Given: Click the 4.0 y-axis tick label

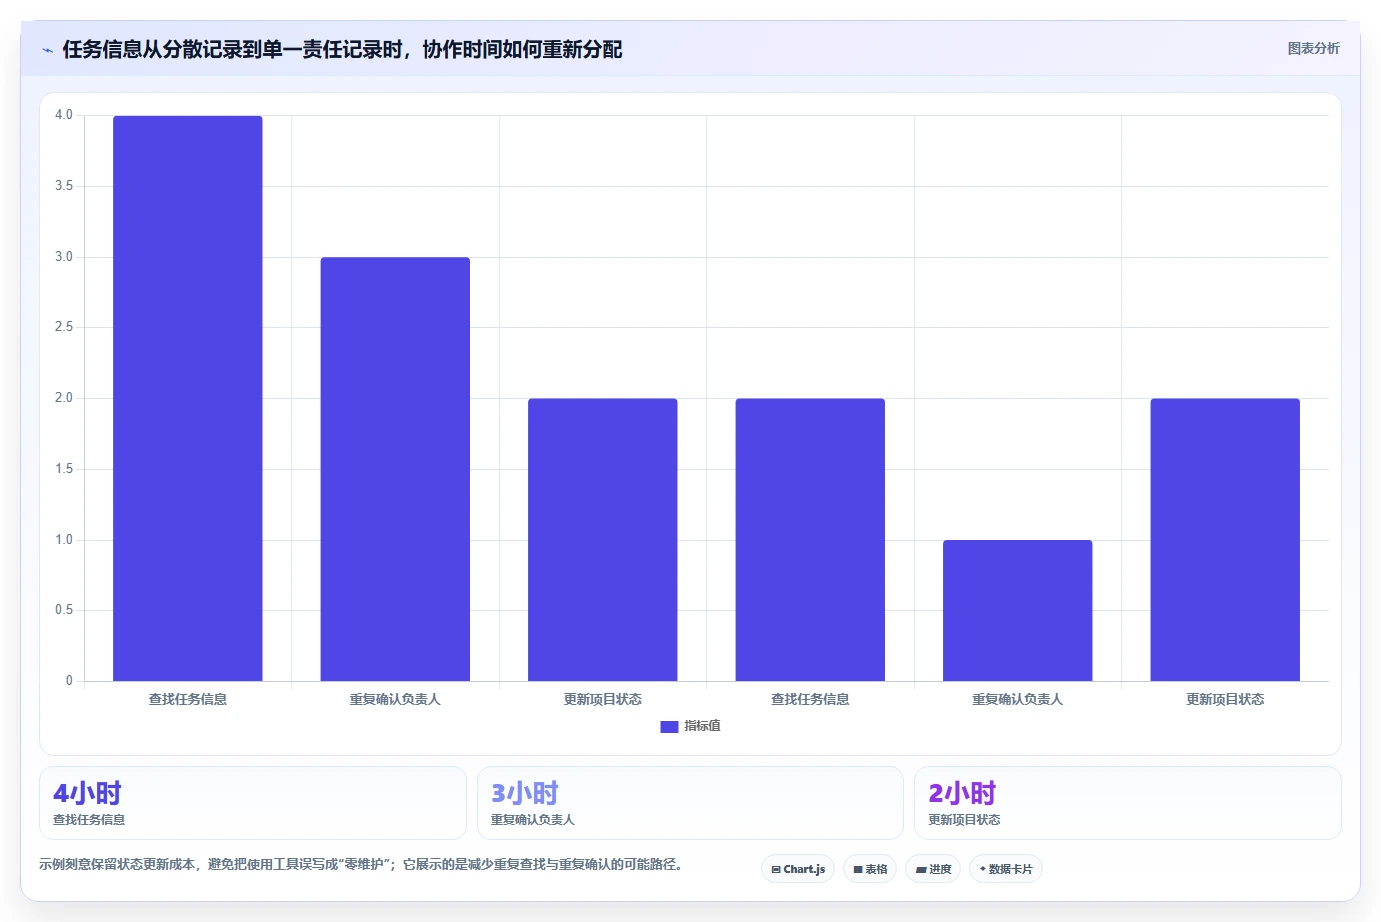Looking at the screenshot, I should point(64,115).
